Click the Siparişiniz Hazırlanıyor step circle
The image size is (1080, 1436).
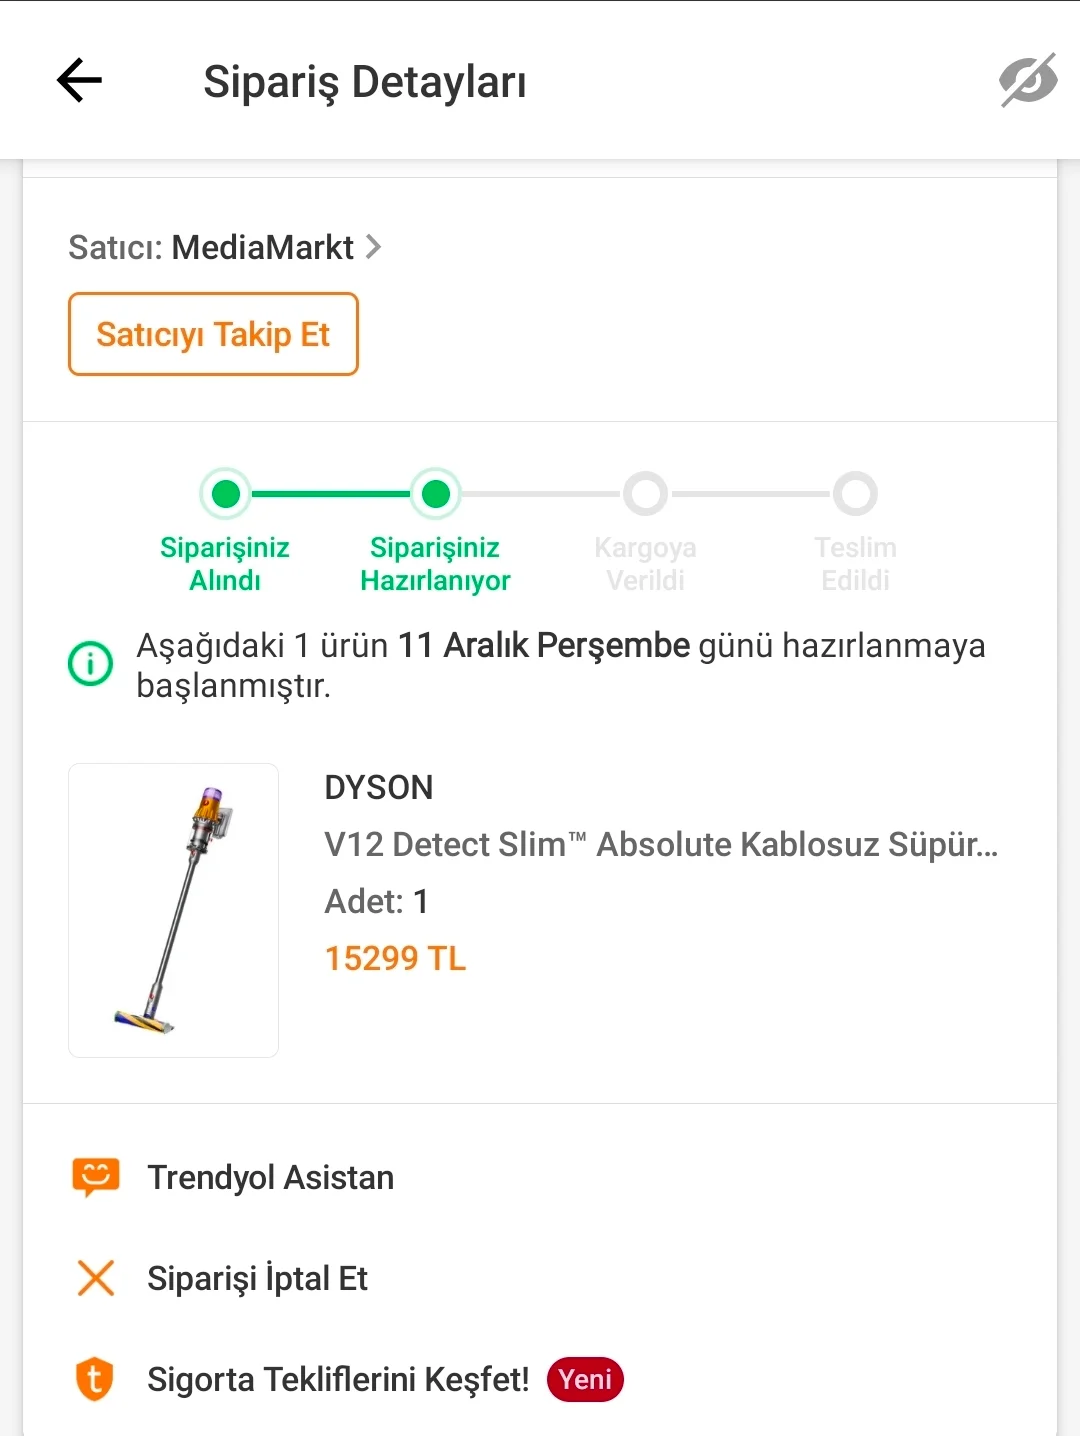[436, 493]
